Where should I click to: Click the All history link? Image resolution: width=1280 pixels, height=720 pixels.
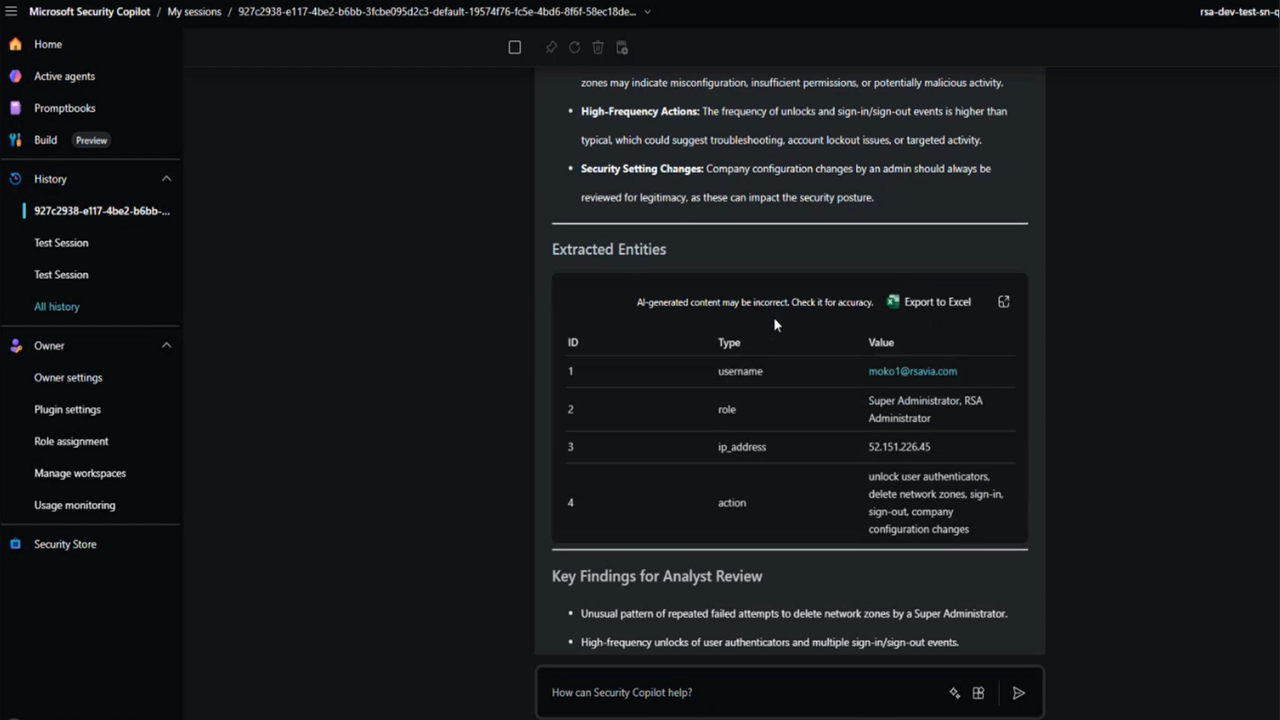pos(57,307)
